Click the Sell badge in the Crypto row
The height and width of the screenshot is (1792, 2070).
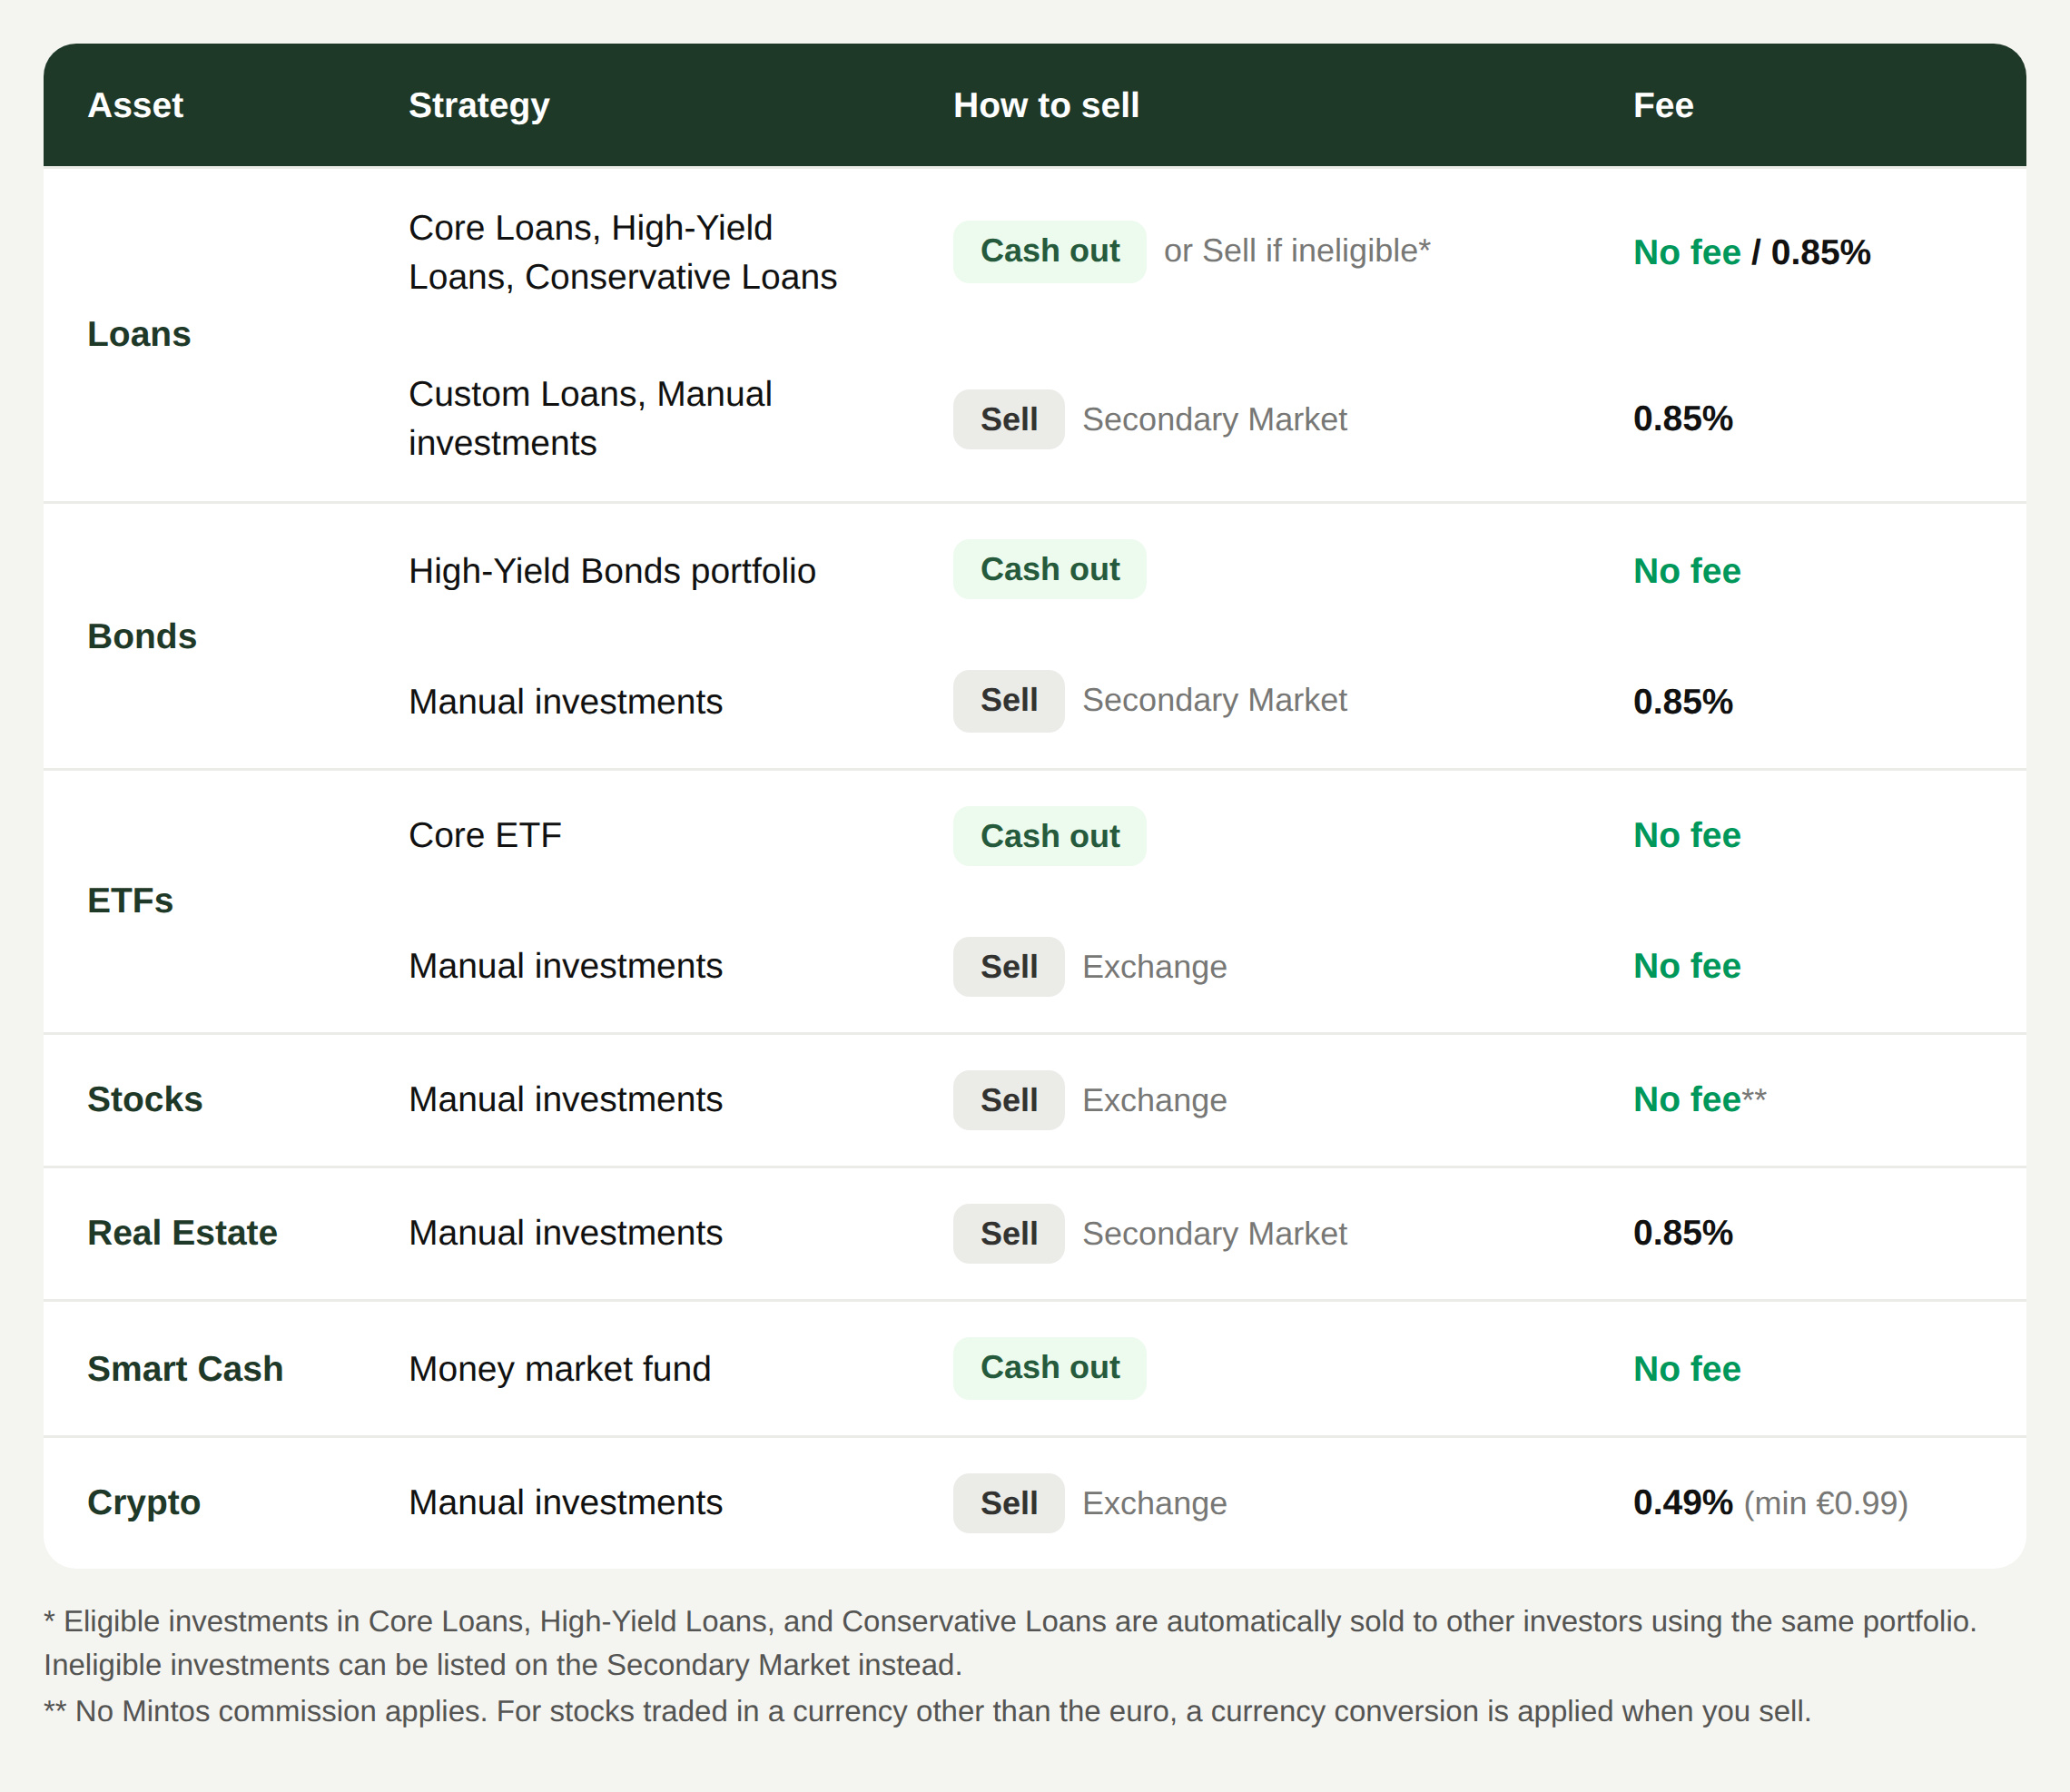[1008, 1503]
